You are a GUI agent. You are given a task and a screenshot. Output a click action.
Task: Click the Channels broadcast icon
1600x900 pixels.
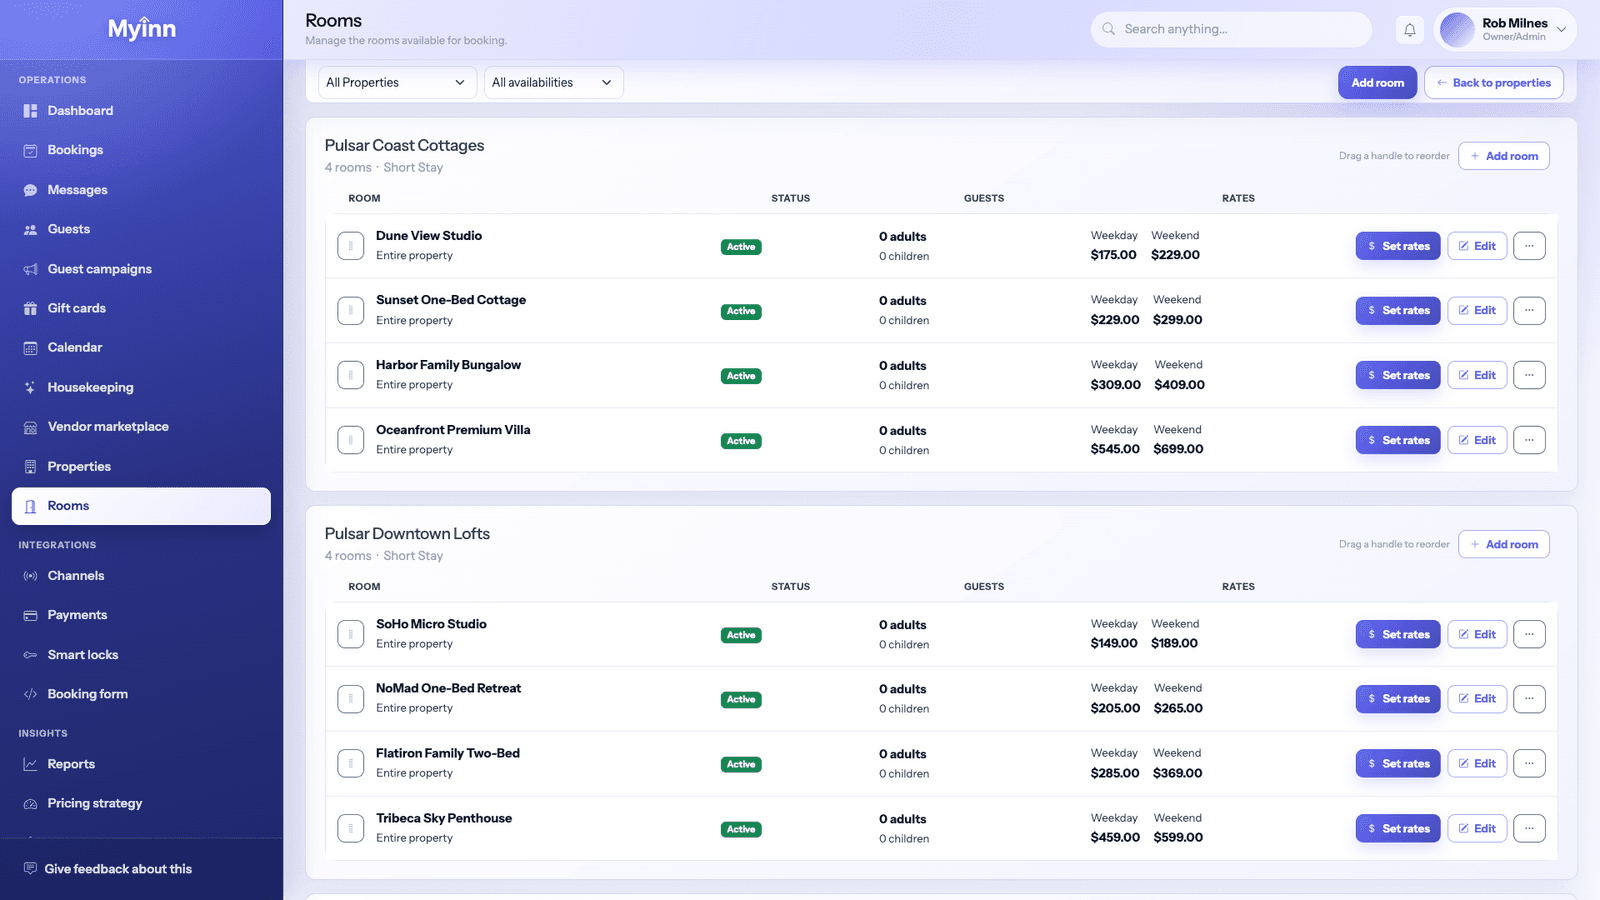30,576
